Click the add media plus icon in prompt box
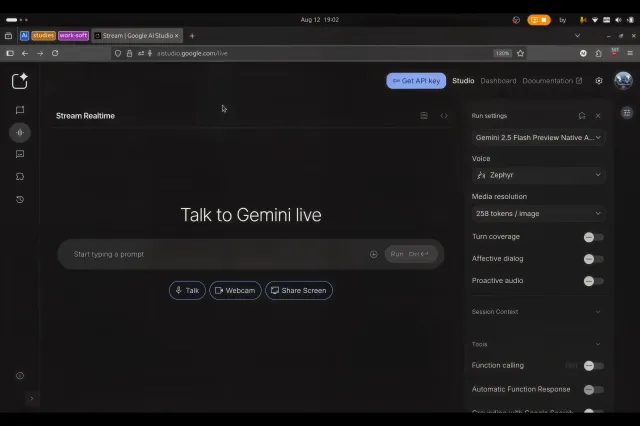 point(373,254)
